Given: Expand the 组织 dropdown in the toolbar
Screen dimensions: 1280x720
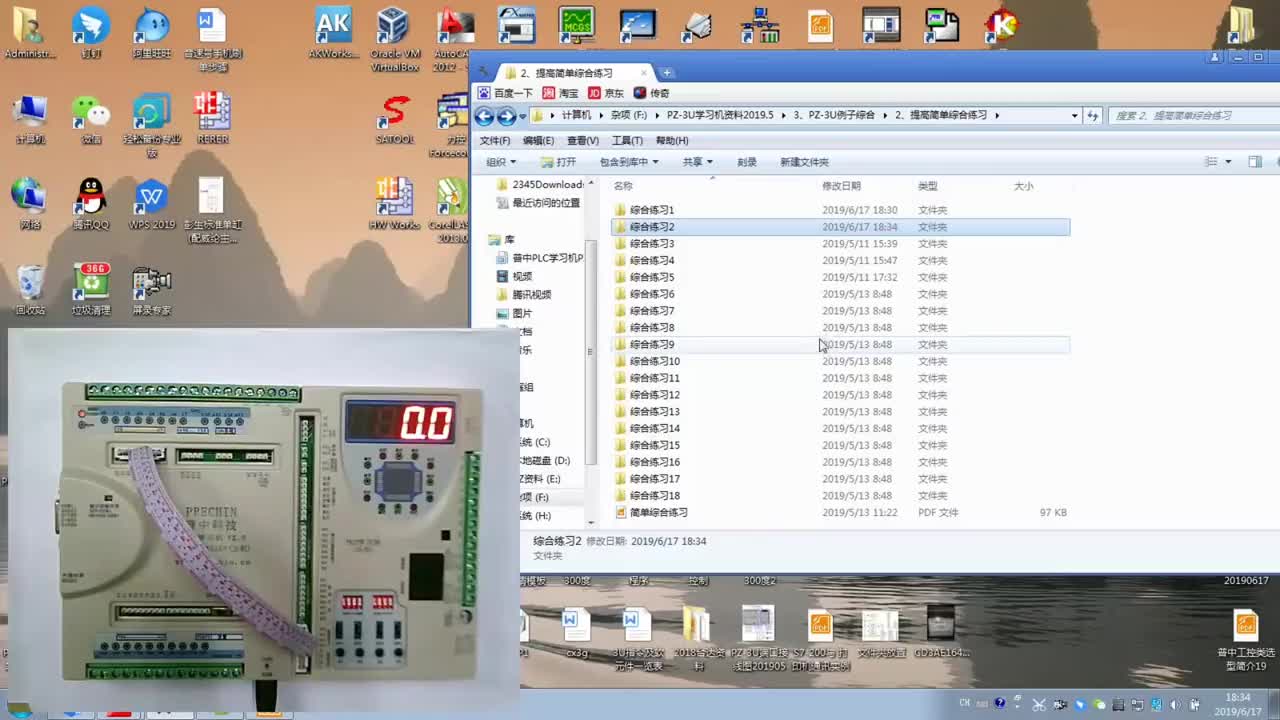Looking at the screenshot, I should 501,162.
